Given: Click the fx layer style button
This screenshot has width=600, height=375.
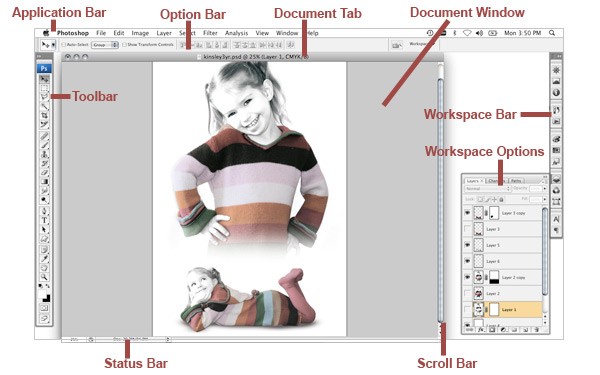Looking at the screenshot, I should 481,330.
